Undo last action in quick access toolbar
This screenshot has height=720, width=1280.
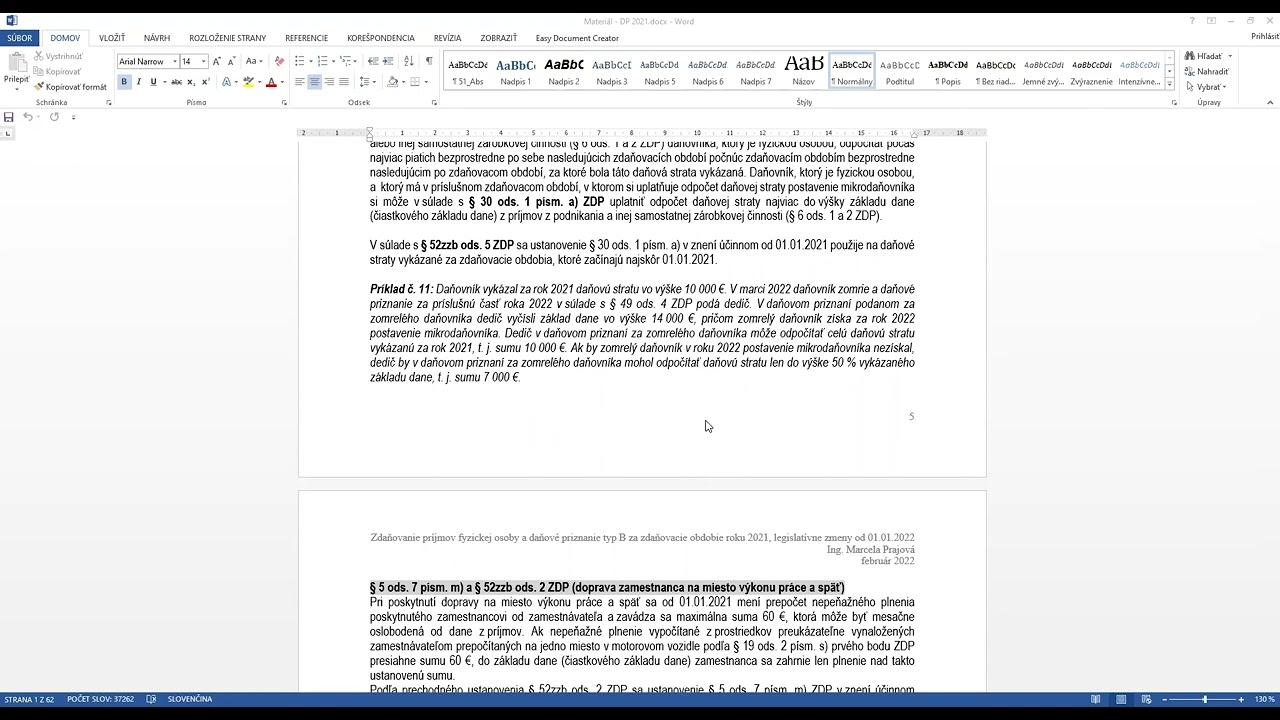(x=28, y=117)
